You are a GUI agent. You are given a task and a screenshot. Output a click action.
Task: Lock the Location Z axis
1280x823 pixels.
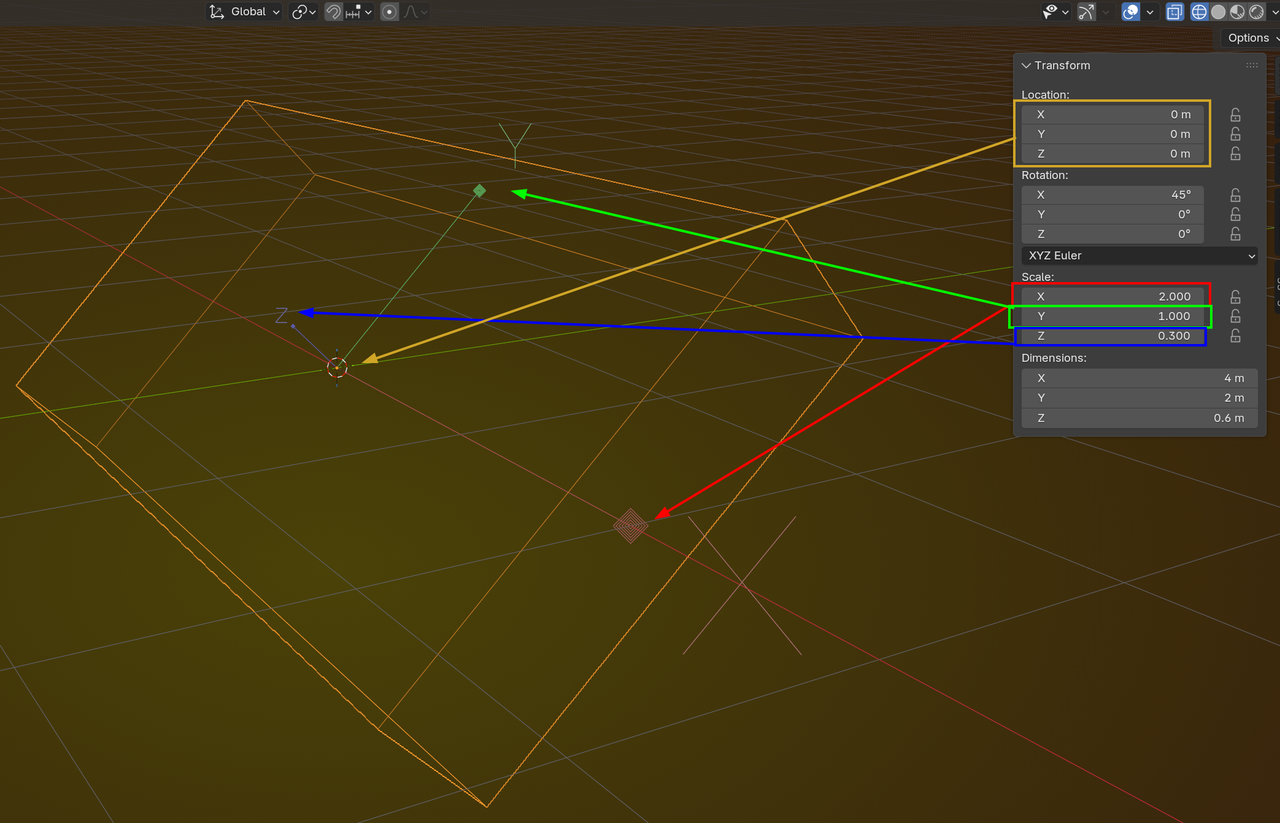(1236, 154)
